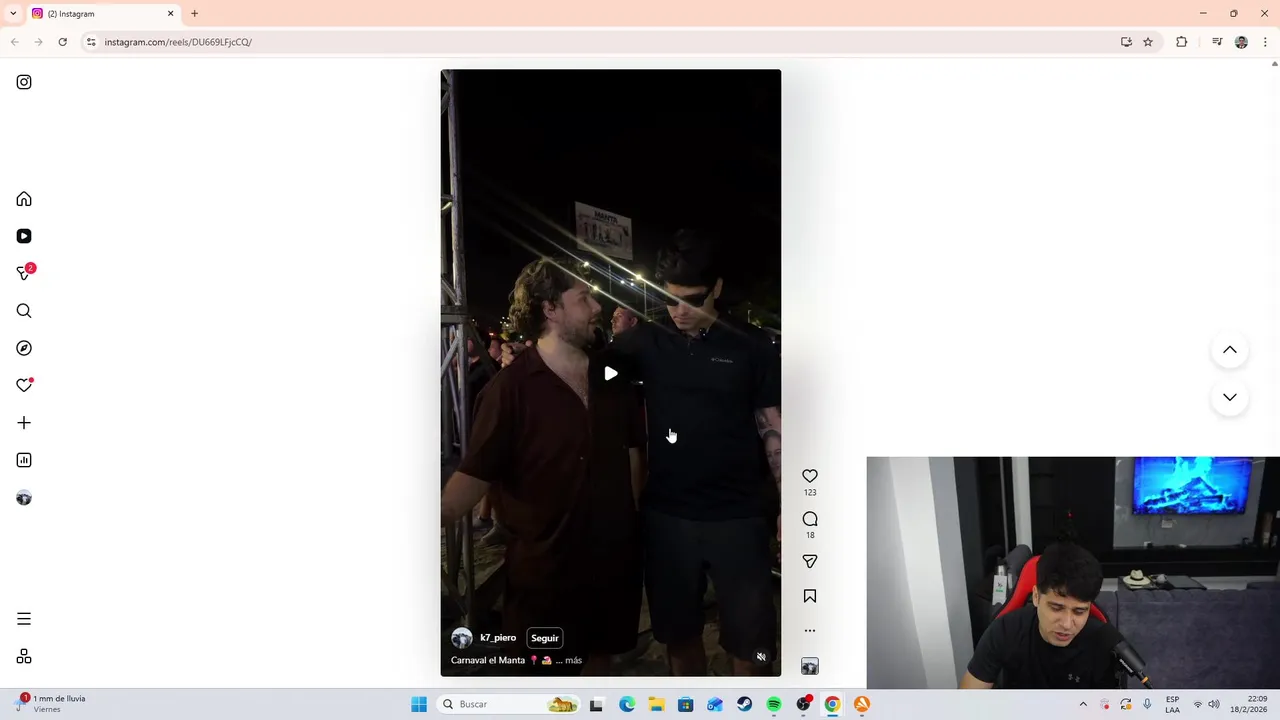Open reel three-dot options menu
Viewport: 1280px width, 720px height.
click(810, 630)
